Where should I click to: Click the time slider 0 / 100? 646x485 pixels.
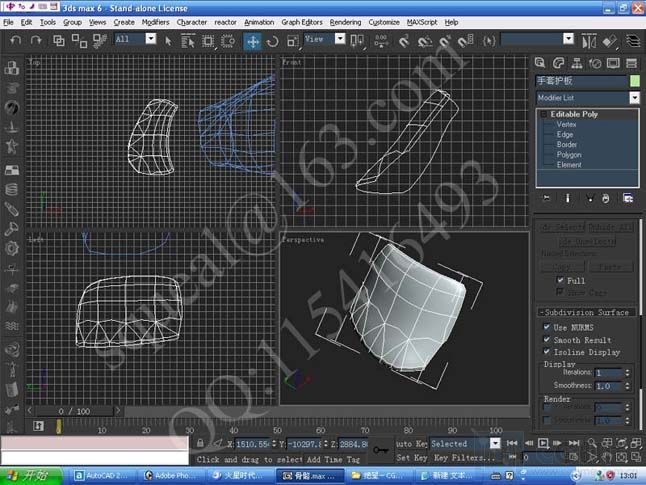(74, 411)
